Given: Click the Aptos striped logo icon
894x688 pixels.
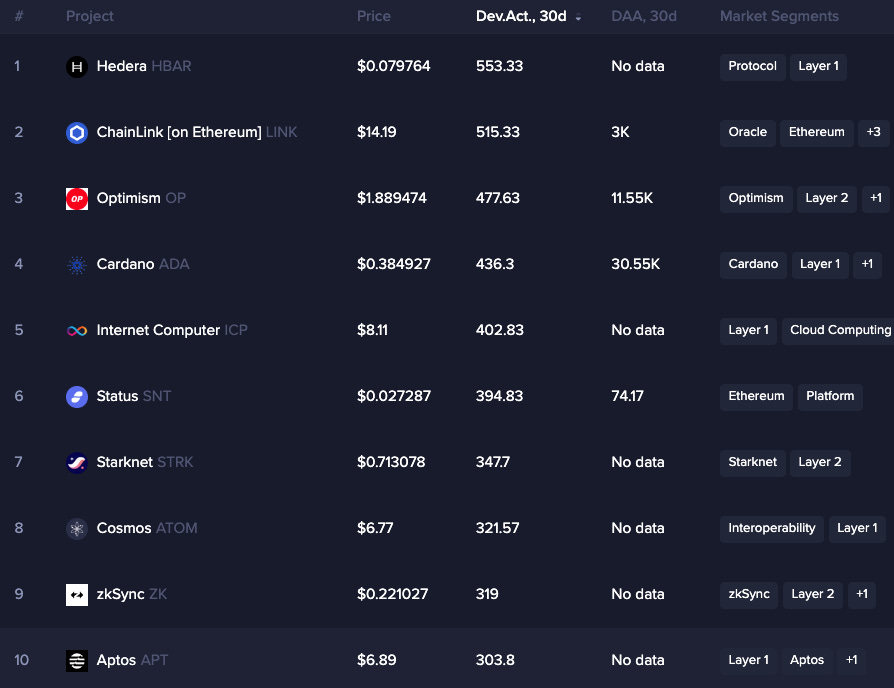Looking at the screenshot, I should tap(77, 661).
